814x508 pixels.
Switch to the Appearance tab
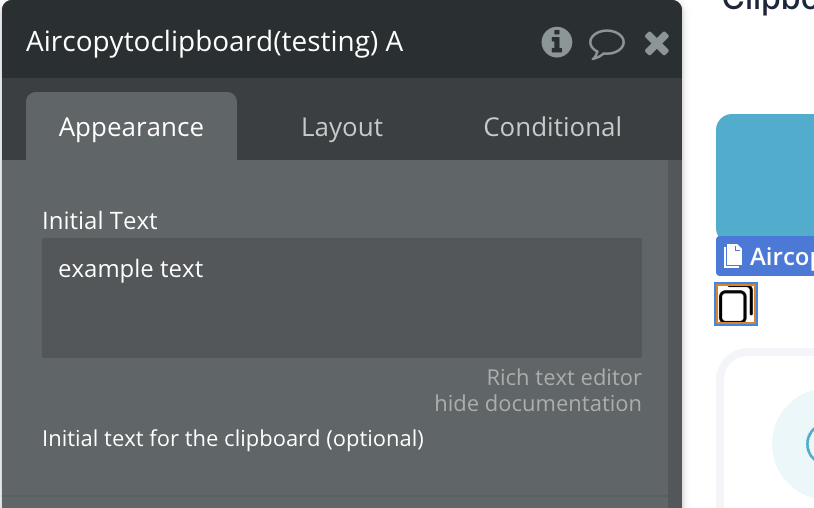[x=131, y=127]
